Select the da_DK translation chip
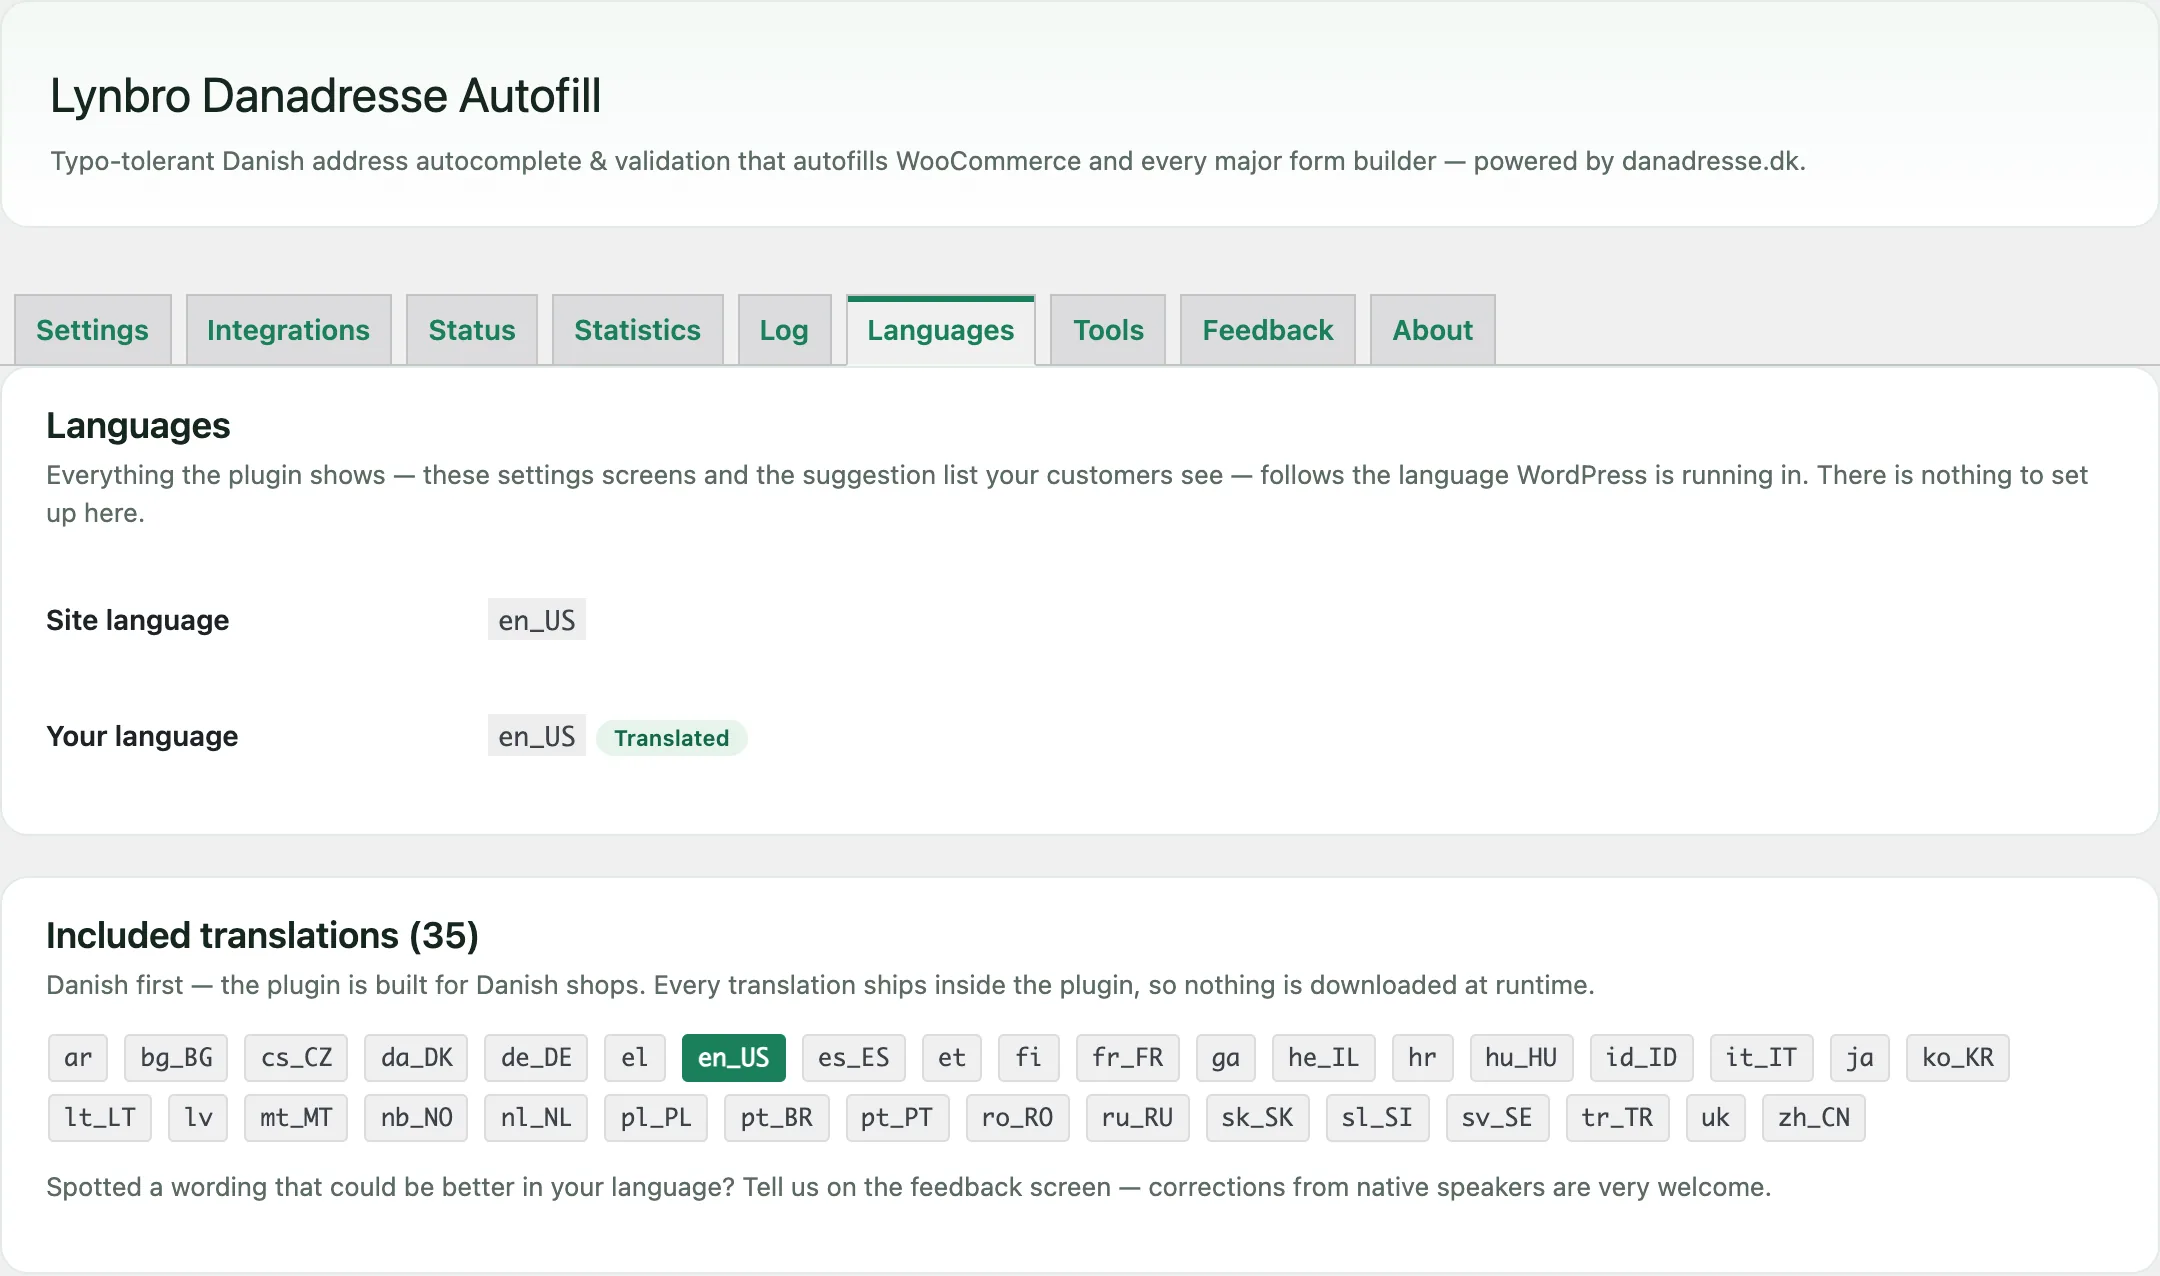This screenshot has width=2160, height=1276. [x=416, y=1058]
